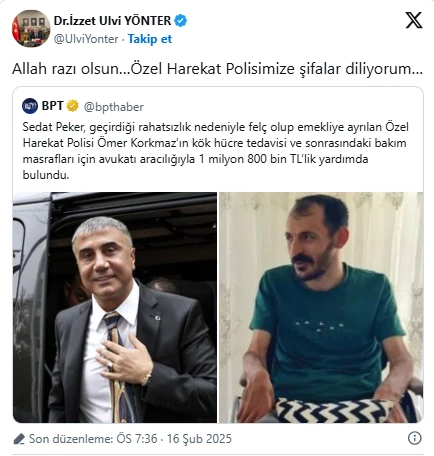
Task: Open the Dr.İzzet Ulvi YÖNTER name link
Action: point(112,21)
